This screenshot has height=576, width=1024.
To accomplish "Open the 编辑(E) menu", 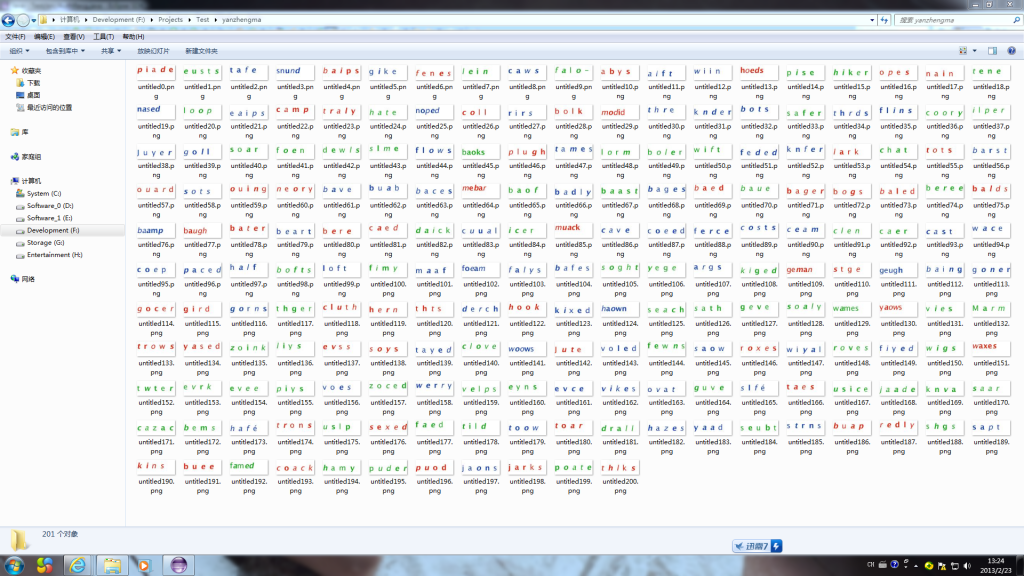I will 44,37.
